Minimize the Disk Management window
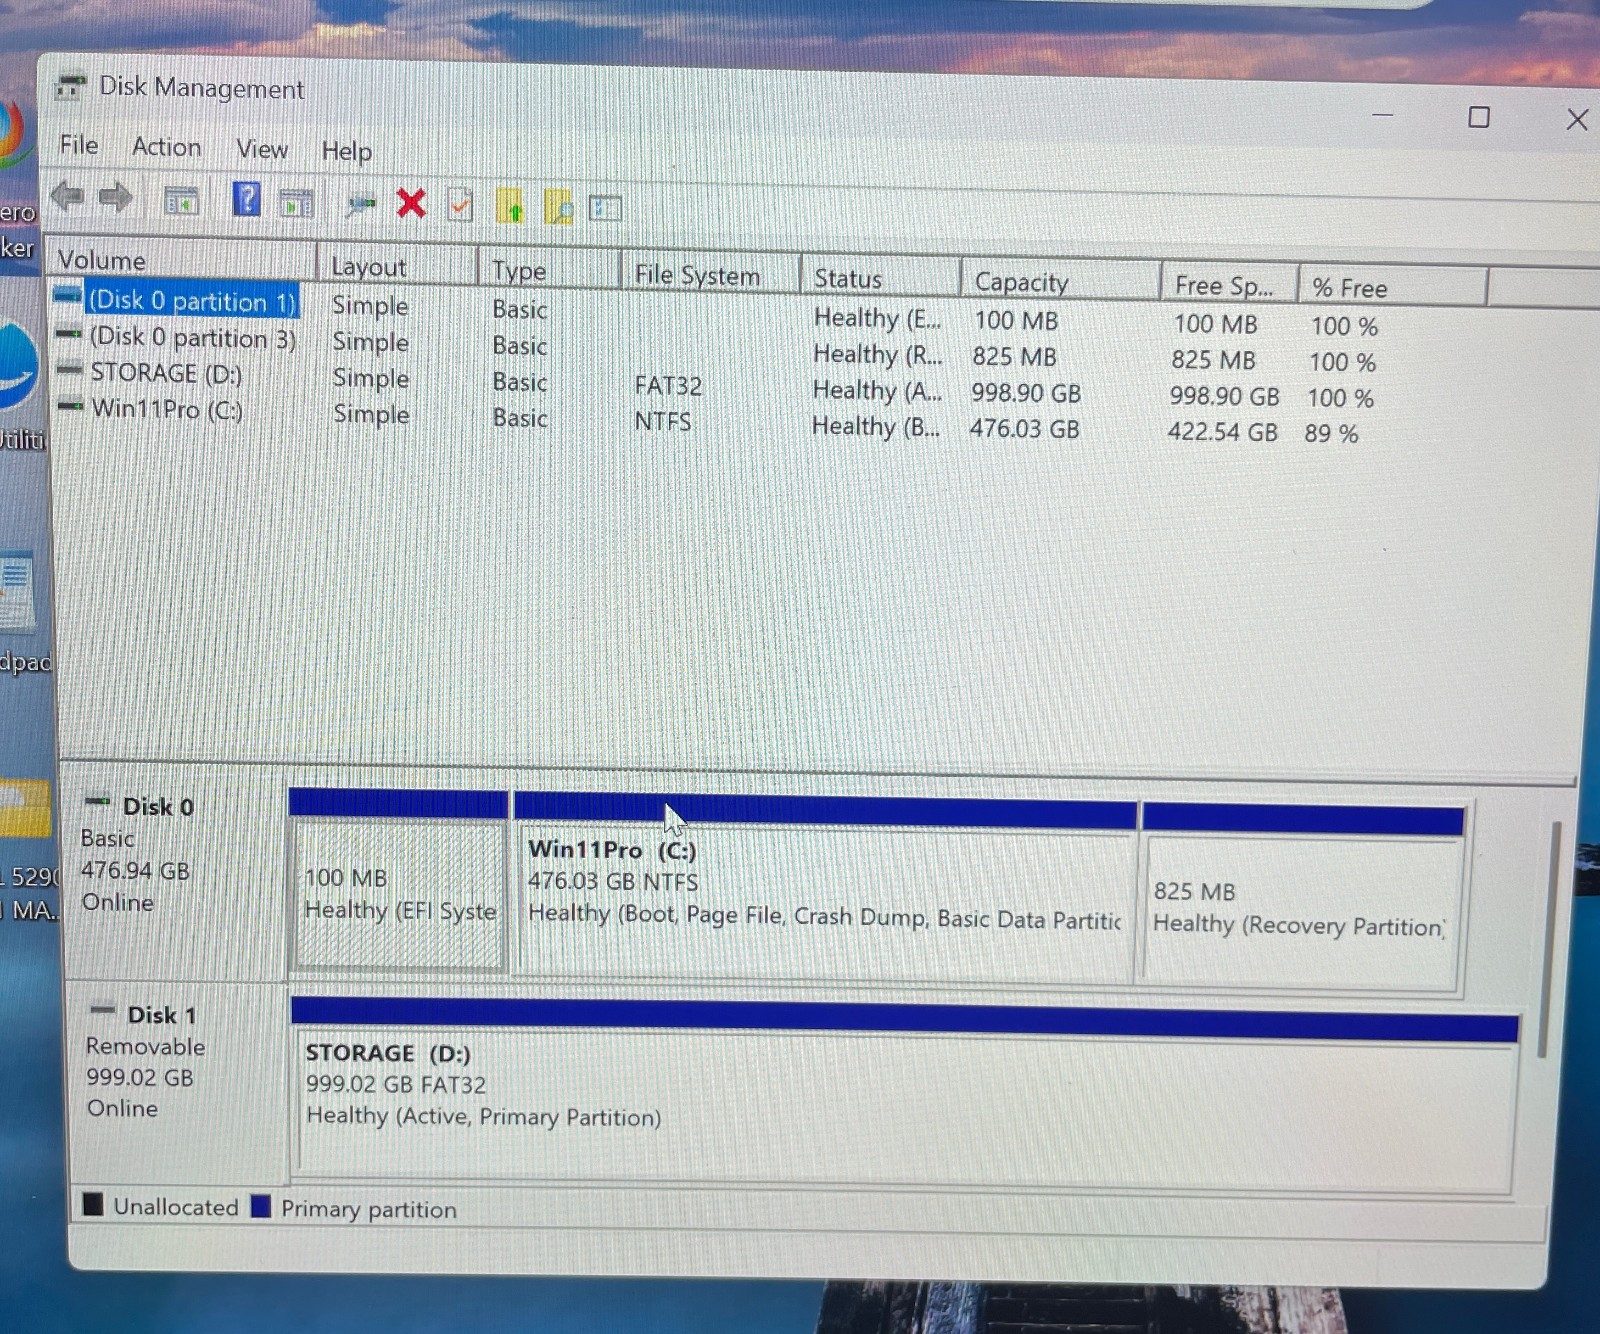Viewport: 1600px width, 1334px height. tap(1382, 115)
